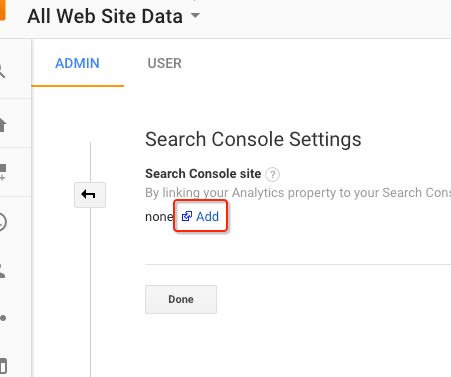Open the Acquisition icon in sidebar

3,318
